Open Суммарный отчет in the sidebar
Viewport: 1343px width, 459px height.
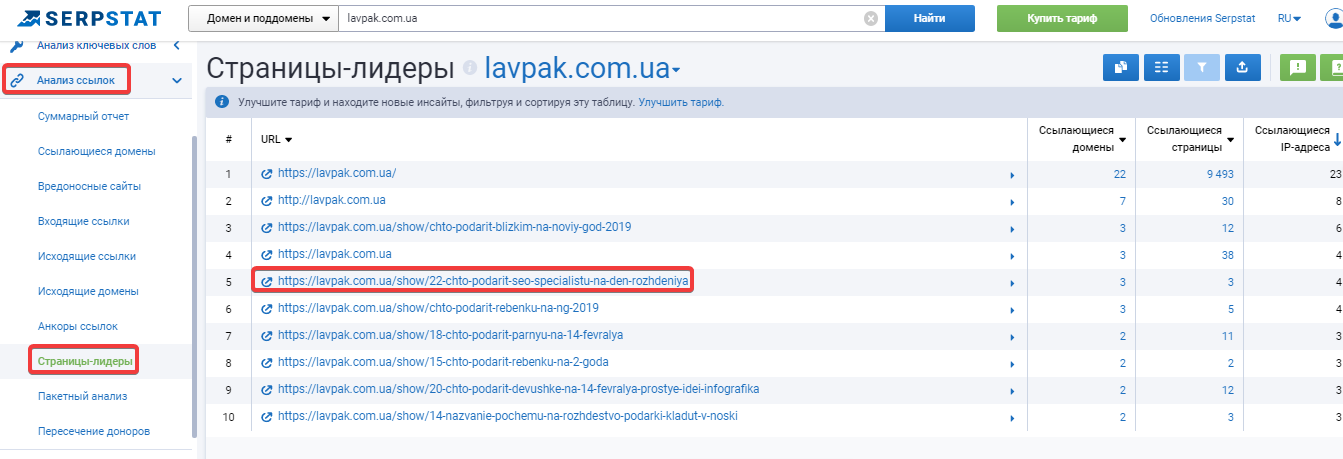pyautogui.click(x=83, y=116)
